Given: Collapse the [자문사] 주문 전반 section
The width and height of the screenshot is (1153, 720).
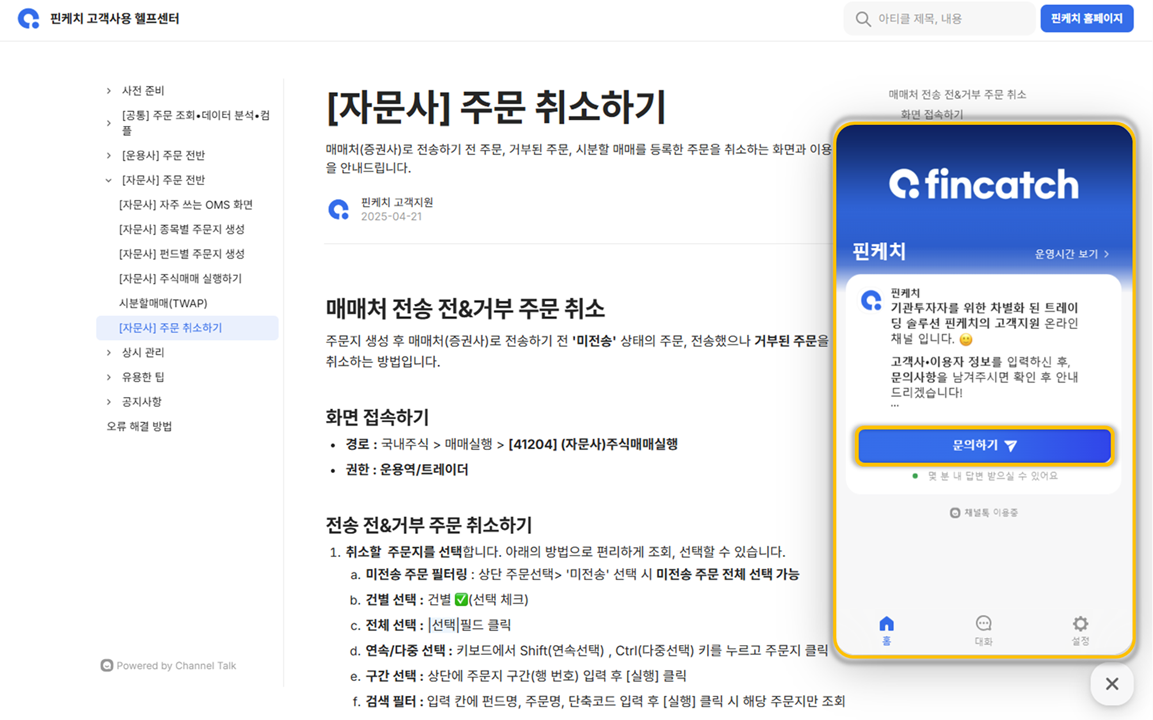Looking at the screenshot, I should point(109,180).
